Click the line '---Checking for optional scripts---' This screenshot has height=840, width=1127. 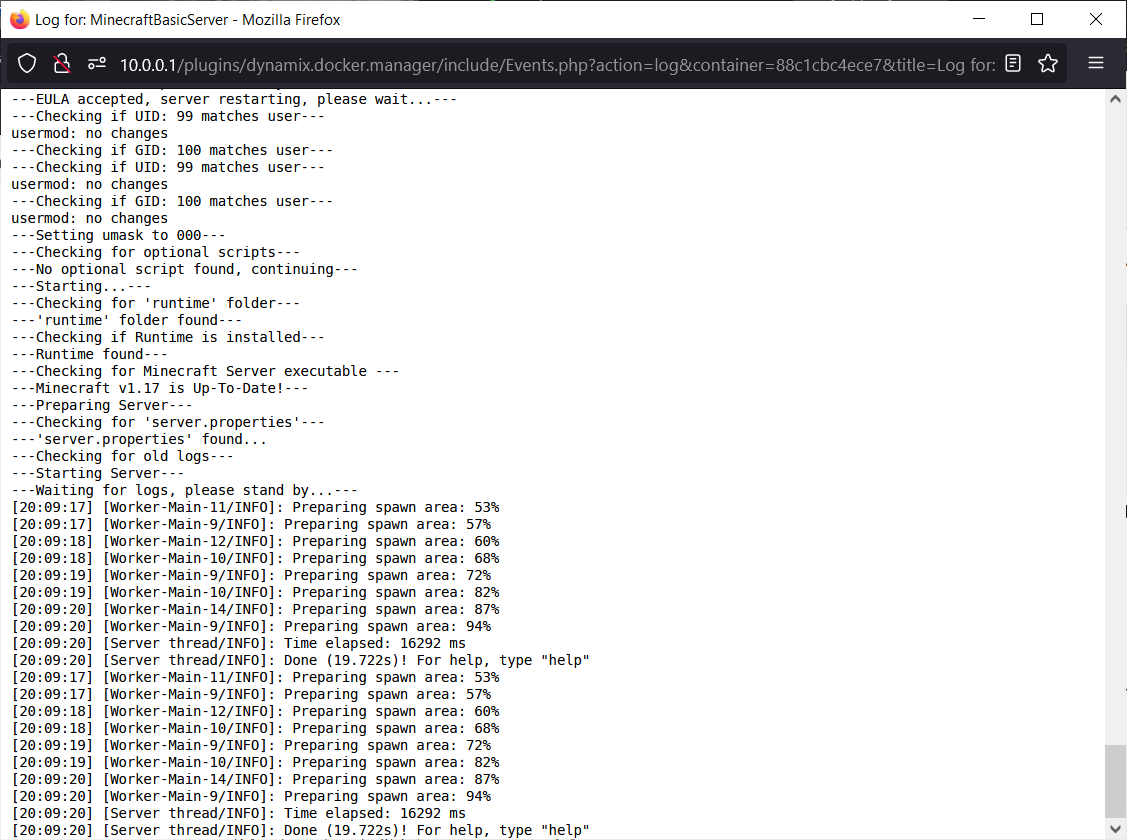coord(156,252)
